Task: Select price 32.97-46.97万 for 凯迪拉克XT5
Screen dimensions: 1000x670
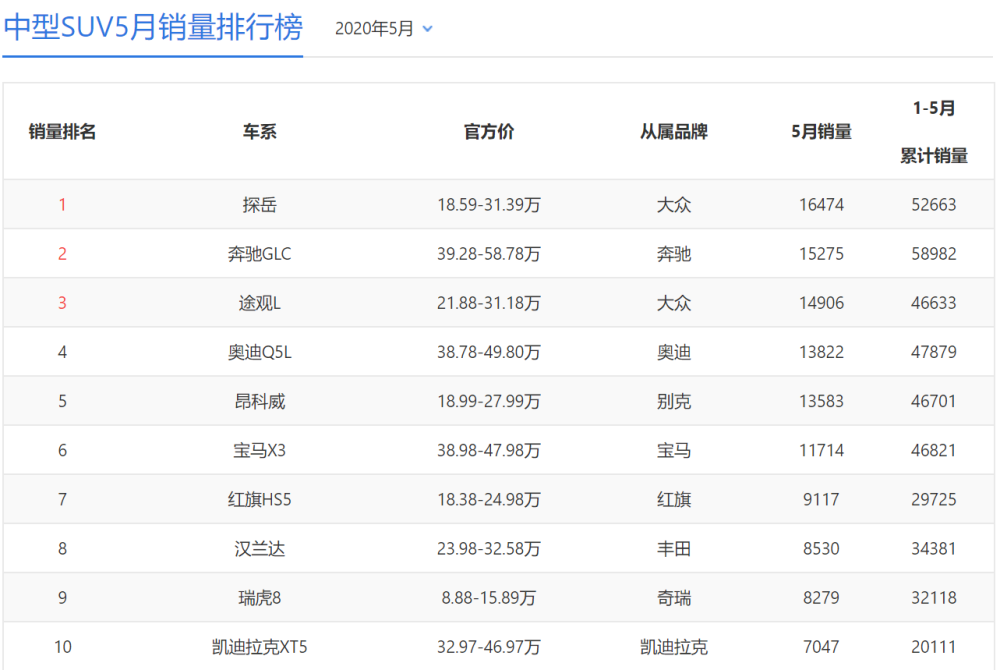Action: (x=489, y=647)
